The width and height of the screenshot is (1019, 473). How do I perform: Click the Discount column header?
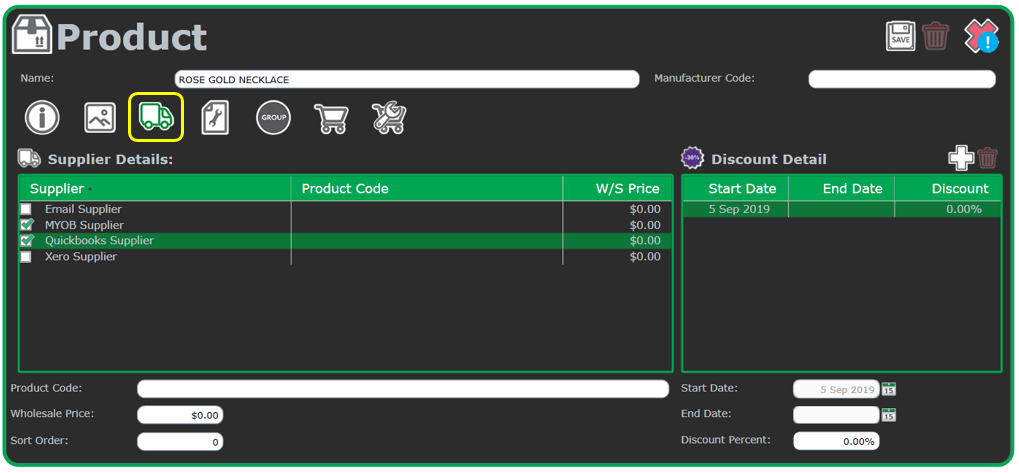pyautogui.click(x=948, y=188)
